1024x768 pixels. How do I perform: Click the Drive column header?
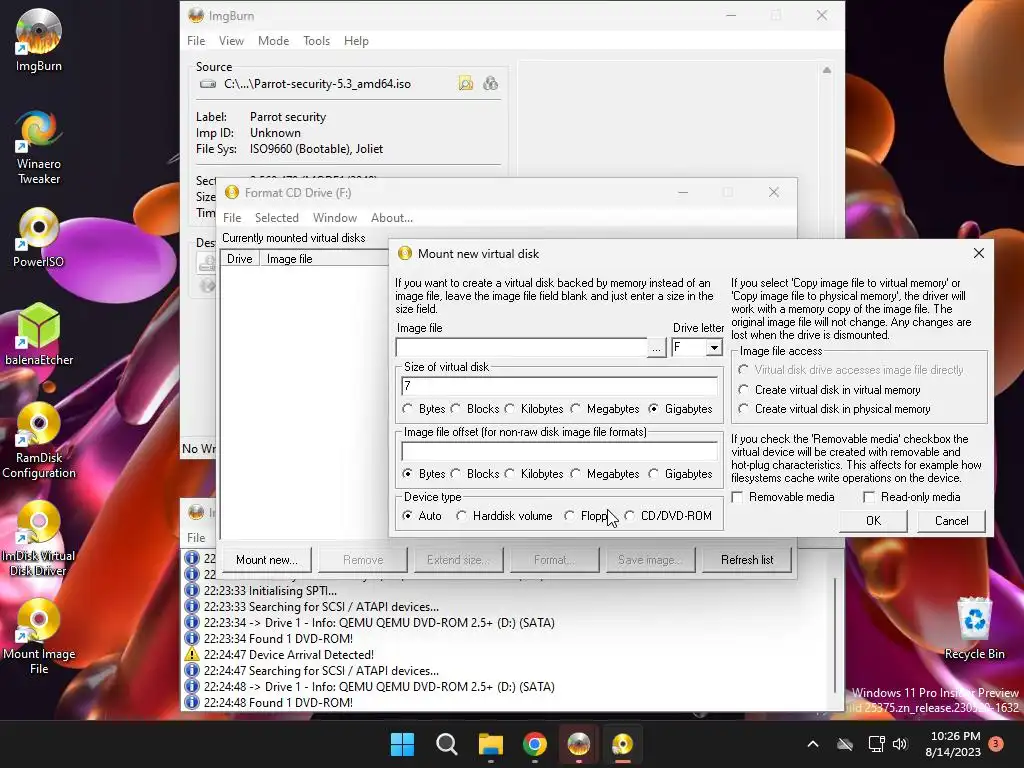pyautogui.click(x=240, y=259)
